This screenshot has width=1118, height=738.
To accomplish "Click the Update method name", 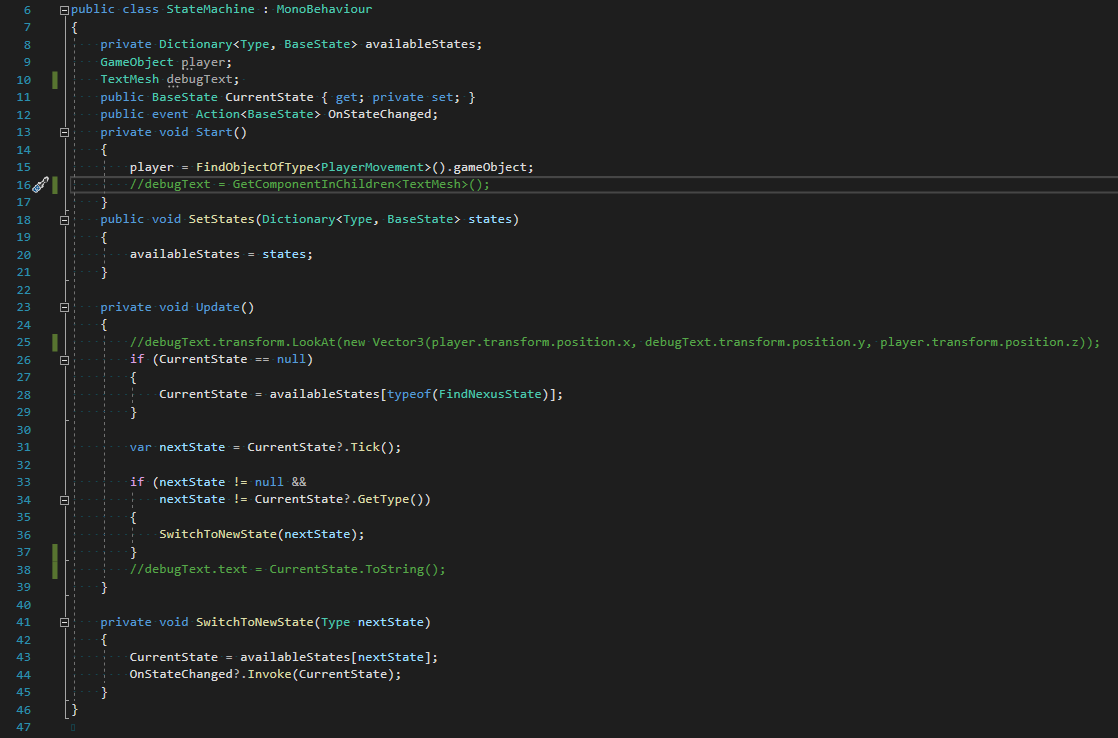I will click(x=217, y=307).
